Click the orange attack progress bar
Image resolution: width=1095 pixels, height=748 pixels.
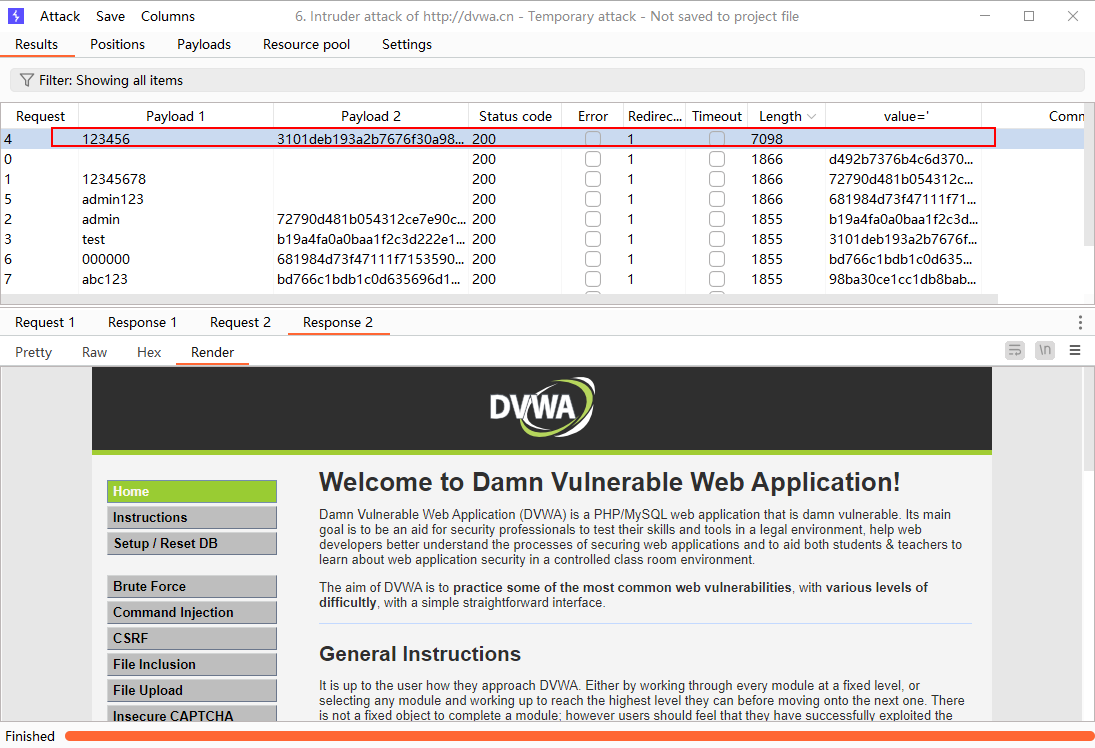[x=578, y=736]
